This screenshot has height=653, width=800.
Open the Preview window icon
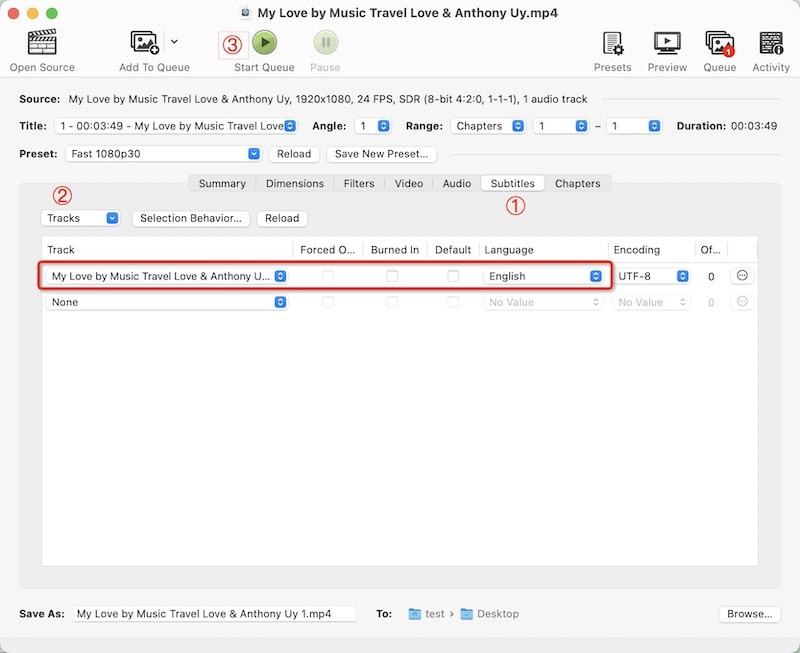[667, 43]
